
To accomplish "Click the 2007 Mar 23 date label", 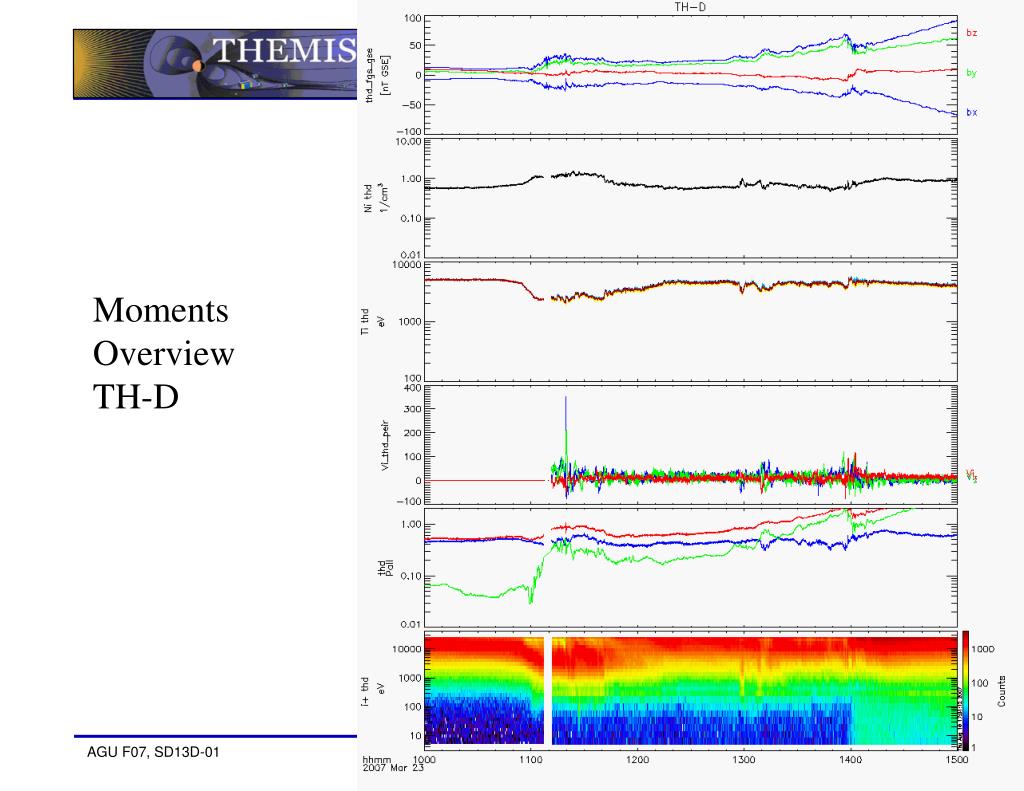I will tap(393, 767).
